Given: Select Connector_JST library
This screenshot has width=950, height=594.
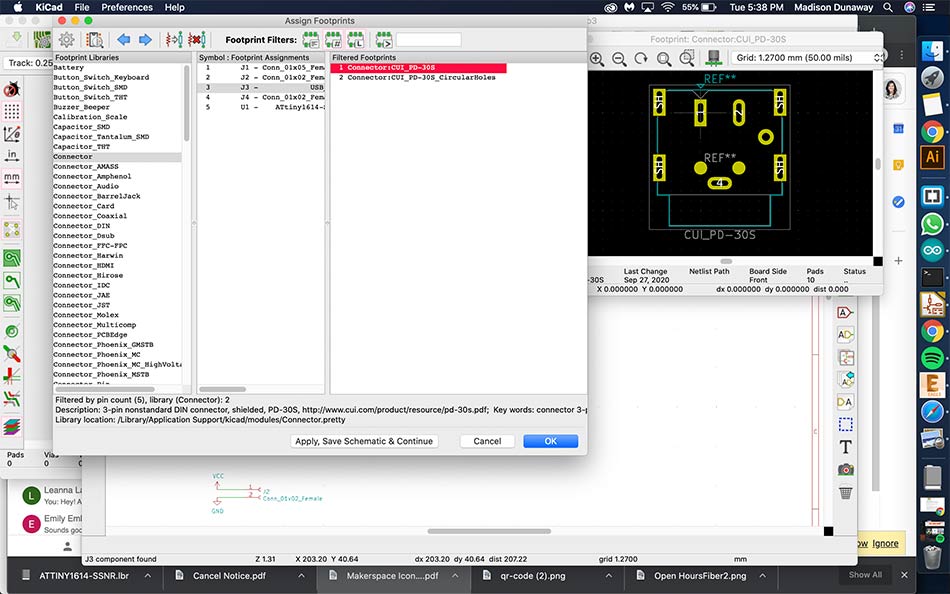Looking at the screenshot, I should tap(117, 305).
